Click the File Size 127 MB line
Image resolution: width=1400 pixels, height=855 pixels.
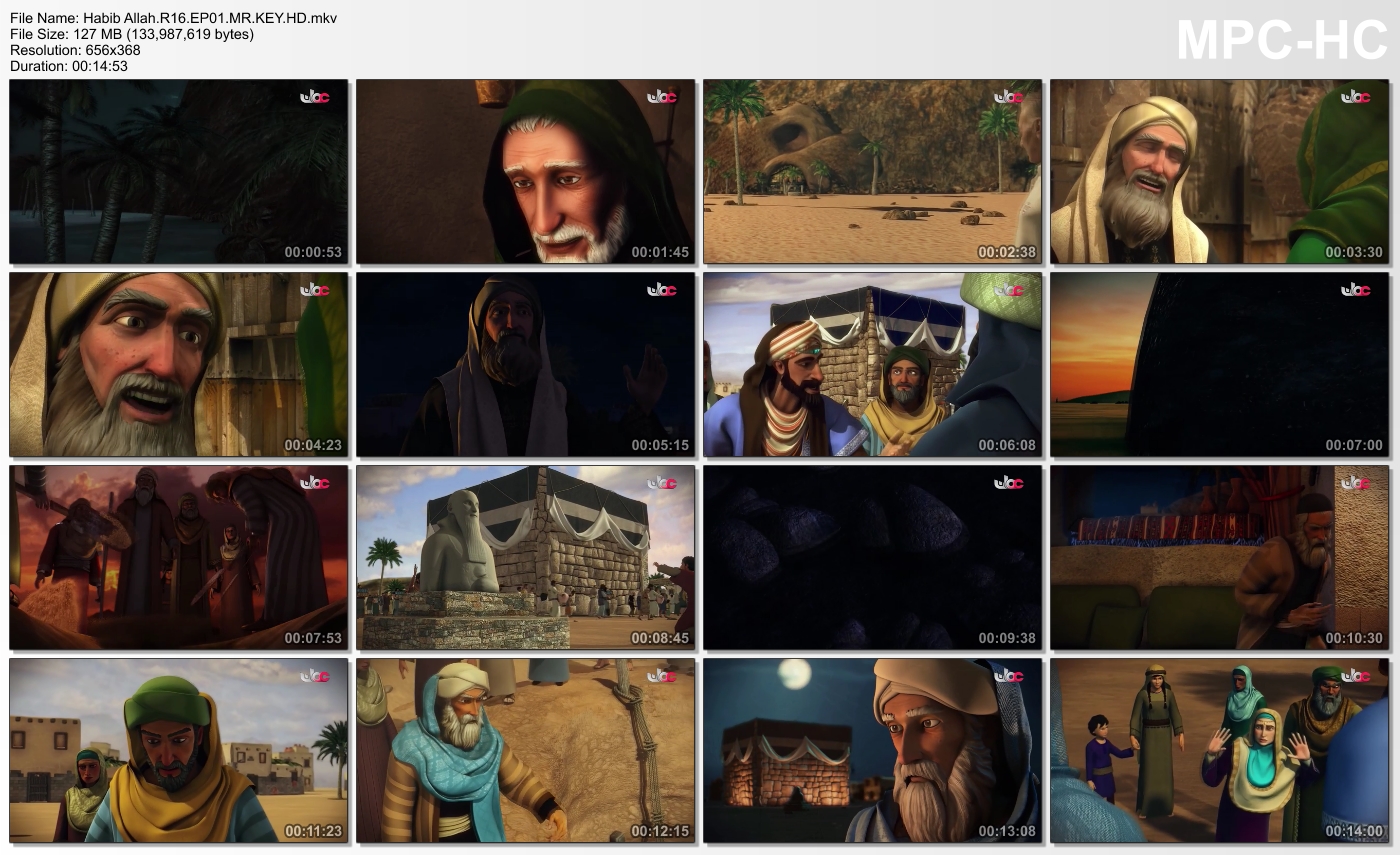(x=132, y=34)
